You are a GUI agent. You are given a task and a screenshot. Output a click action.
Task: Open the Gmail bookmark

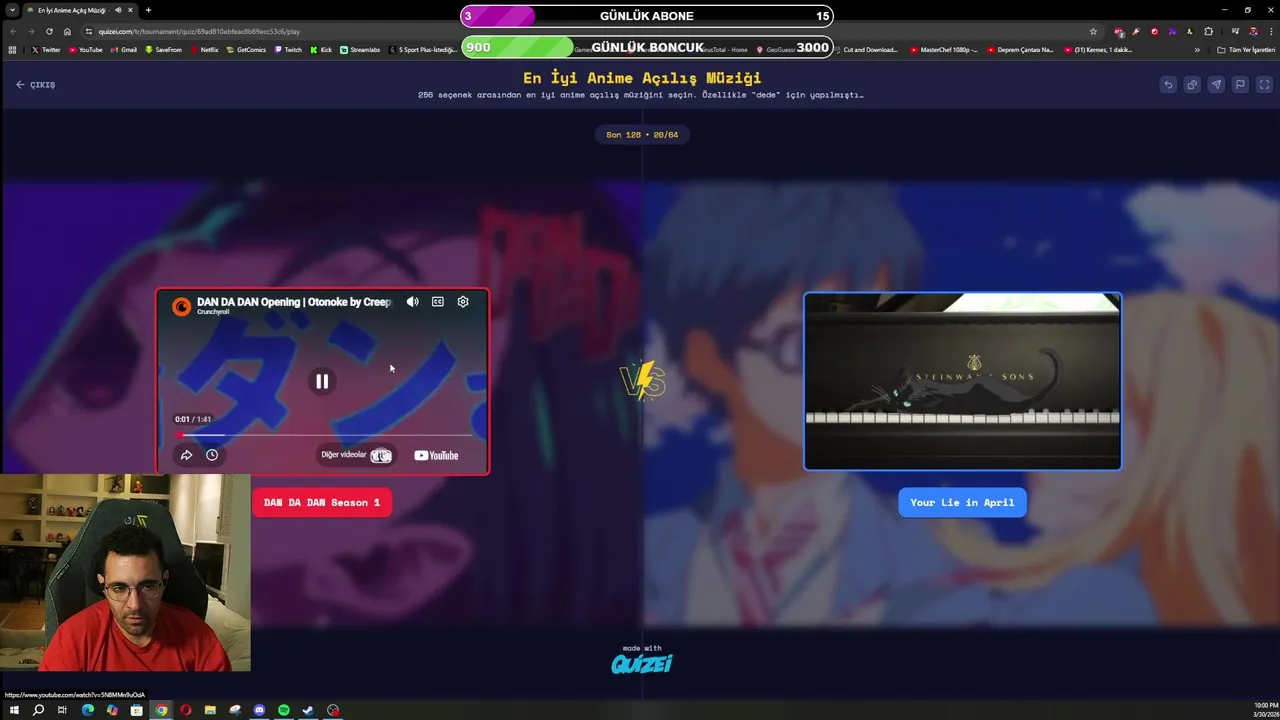coord(124,49)
